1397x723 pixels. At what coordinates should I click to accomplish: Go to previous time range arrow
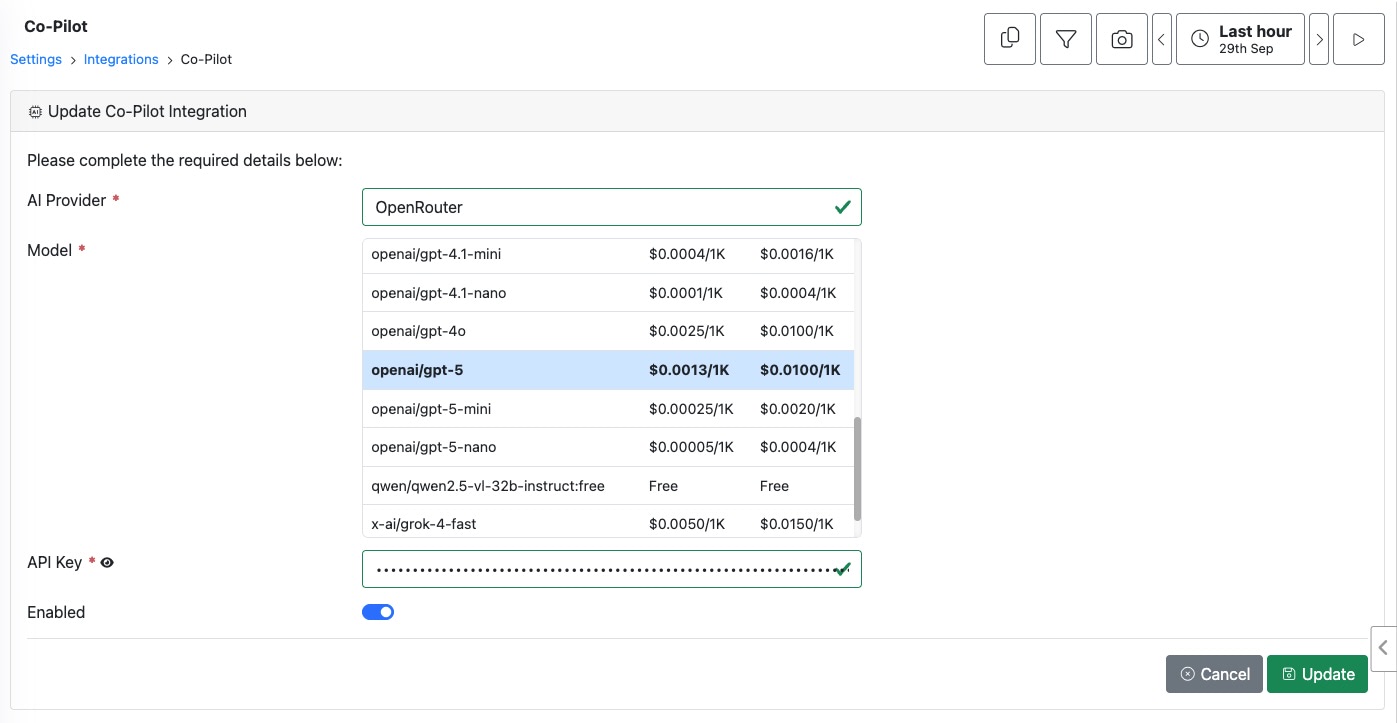(x=1161, y=39)
